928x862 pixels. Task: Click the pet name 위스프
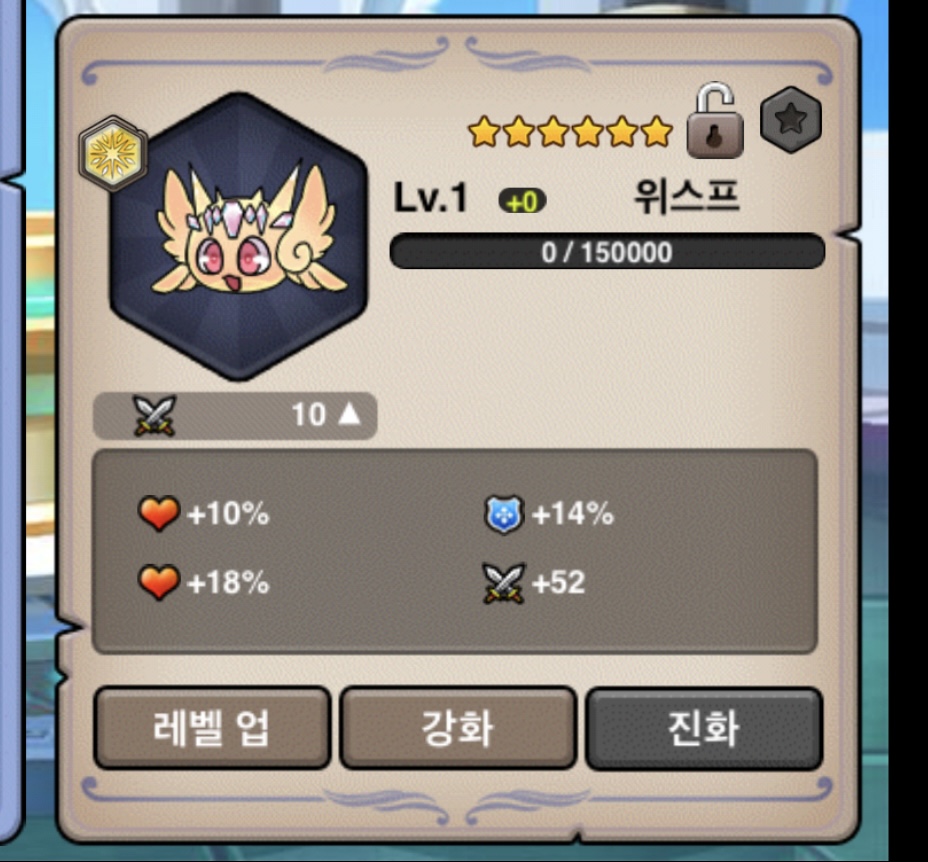click(x=687, y=197)
